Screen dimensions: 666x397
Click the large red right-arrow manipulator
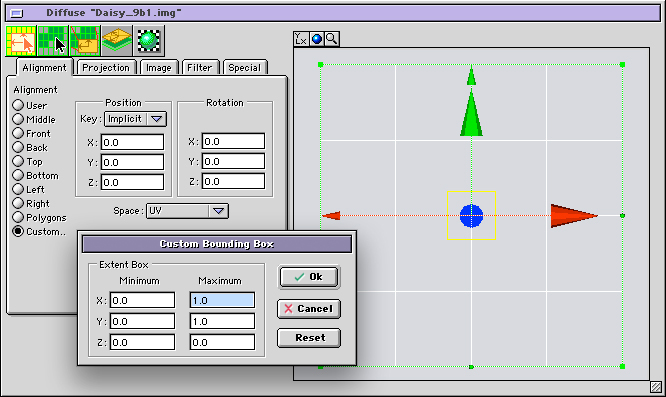tap(574, 216)
